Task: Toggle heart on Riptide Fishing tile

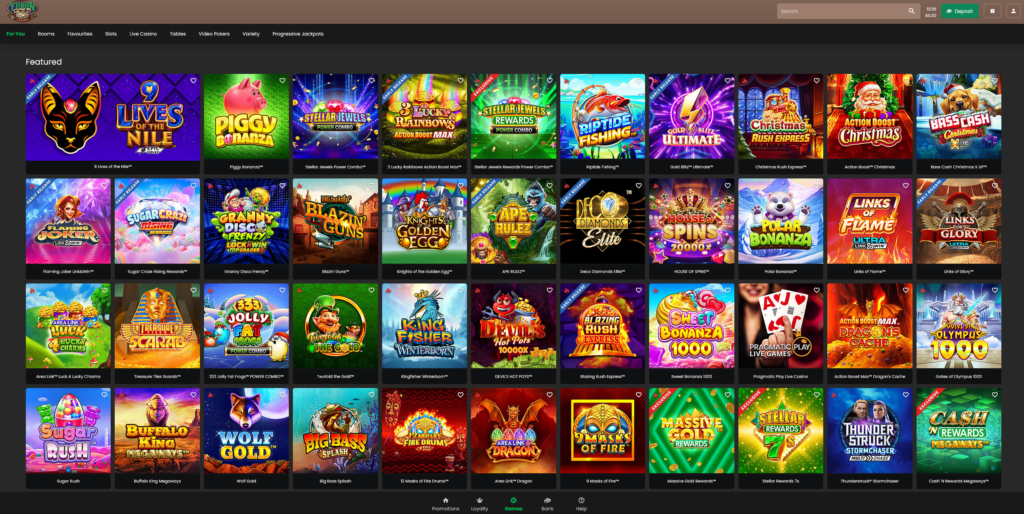Action: click(x=638, y=81)
